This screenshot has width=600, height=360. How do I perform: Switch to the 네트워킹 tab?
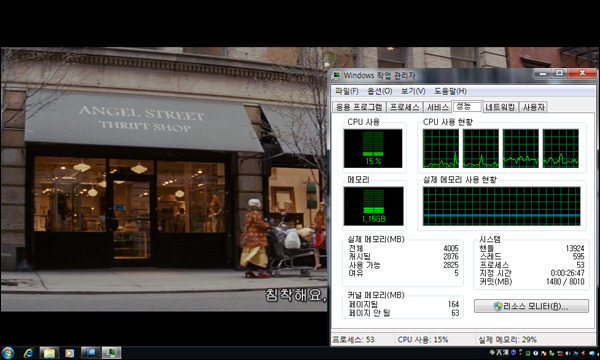(500, 108)
